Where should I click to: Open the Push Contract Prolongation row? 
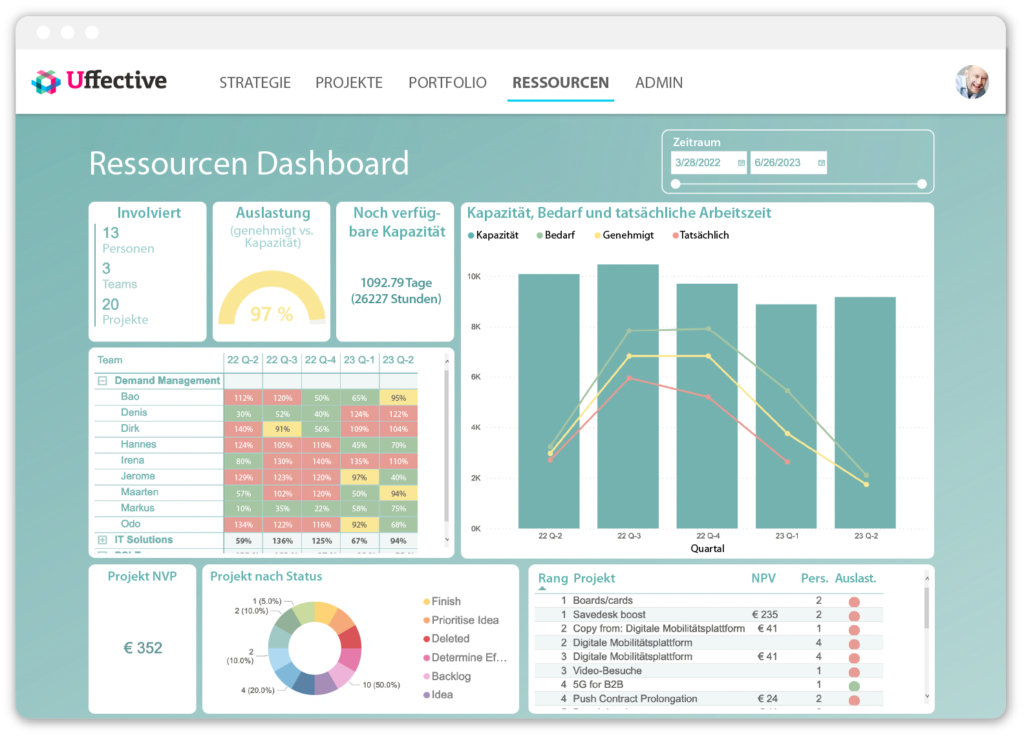pyautogui.click(x=709, y=699)
